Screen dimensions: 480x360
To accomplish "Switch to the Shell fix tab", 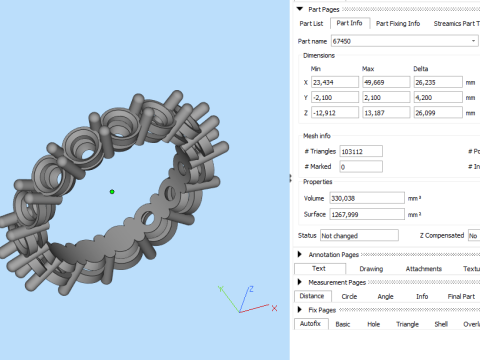I will click(441, 324).
